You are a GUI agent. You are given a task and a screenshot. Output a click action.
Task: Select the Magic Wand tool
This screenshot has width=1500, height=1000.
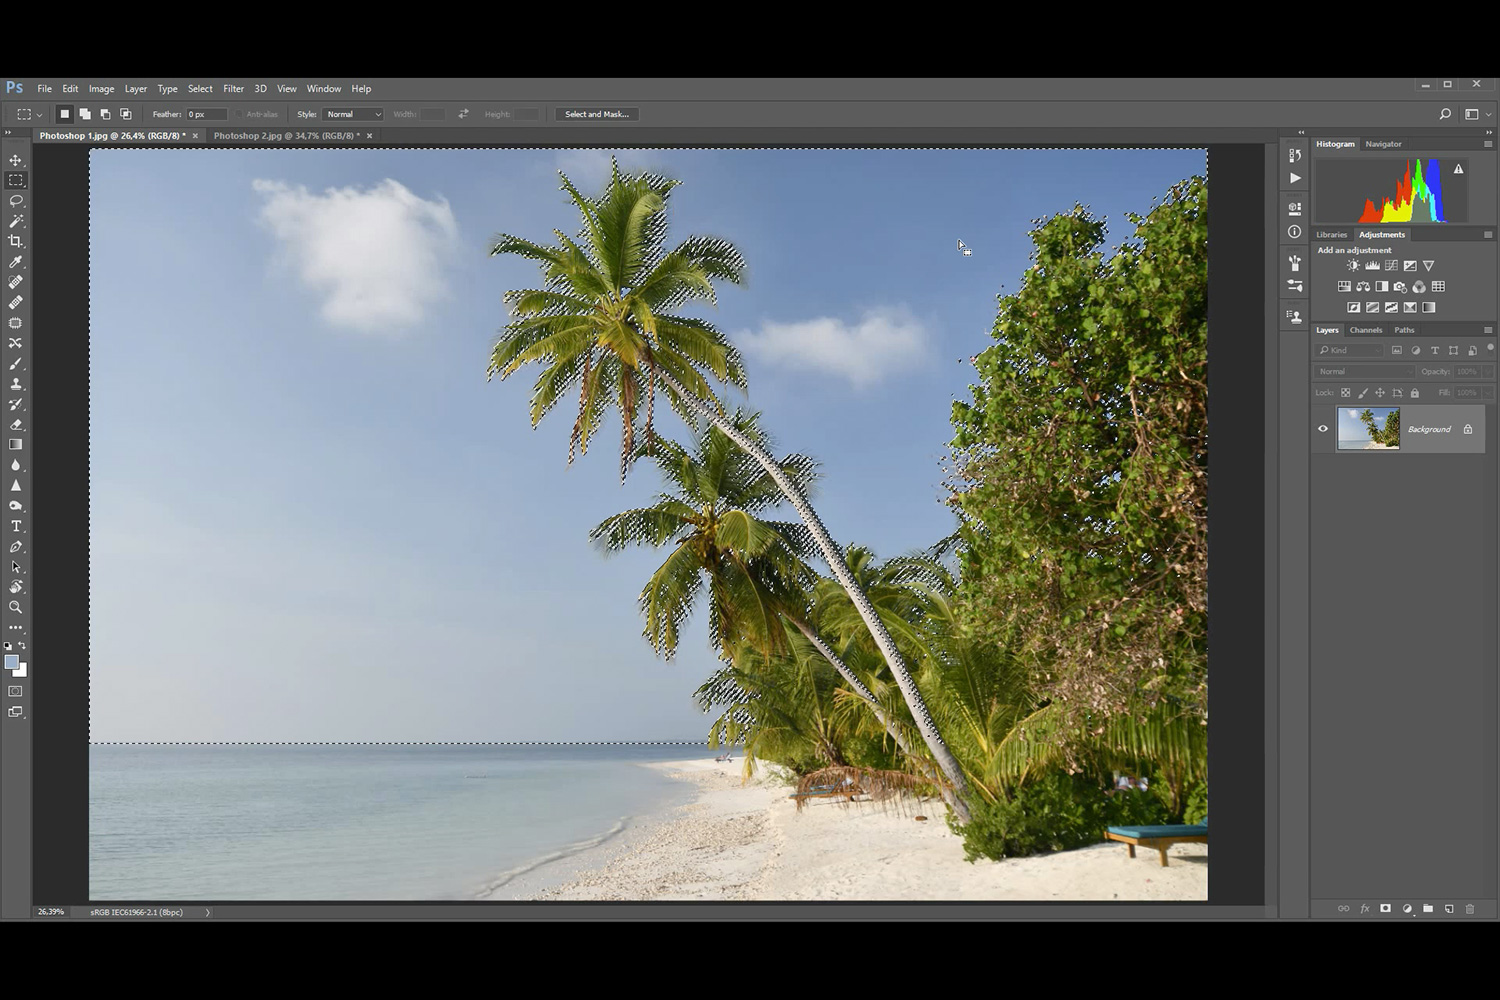(x=16, y=221)
